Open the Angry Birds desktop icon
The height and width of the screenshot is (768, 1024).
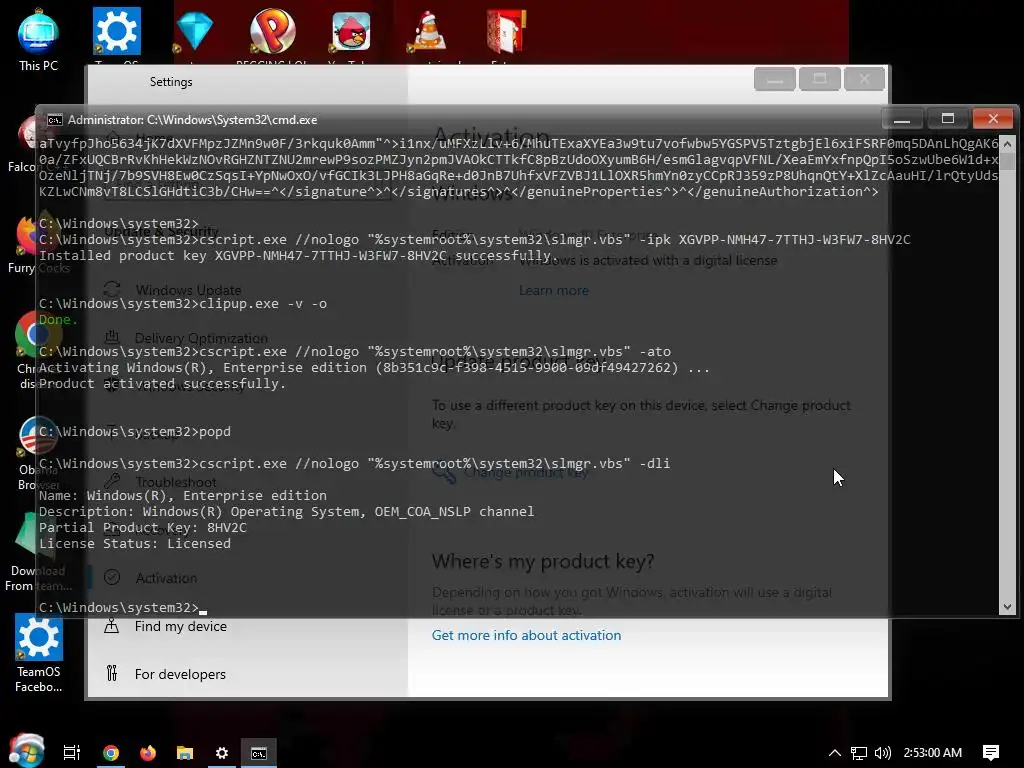351,31
